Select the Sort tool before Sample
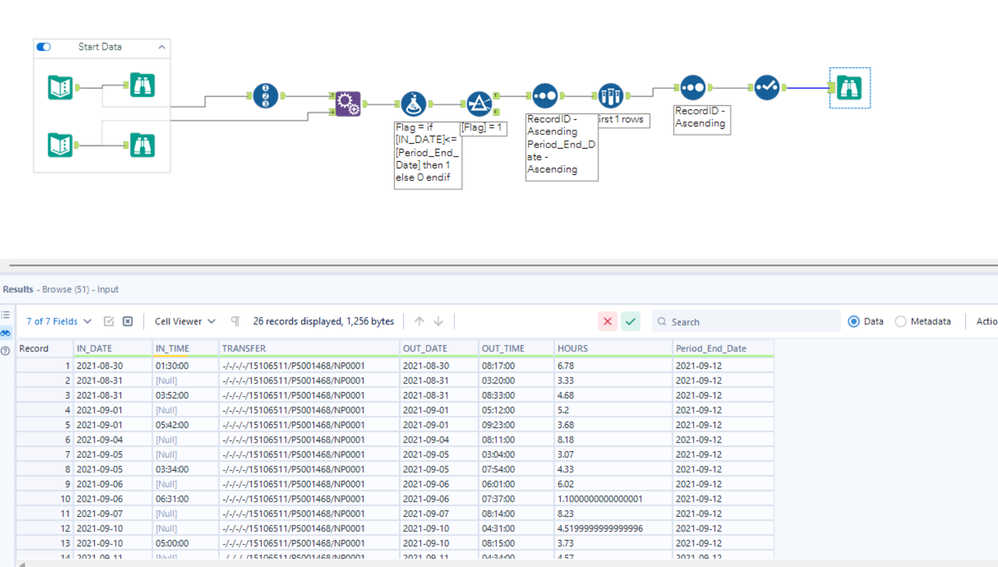 click(545, 95)
